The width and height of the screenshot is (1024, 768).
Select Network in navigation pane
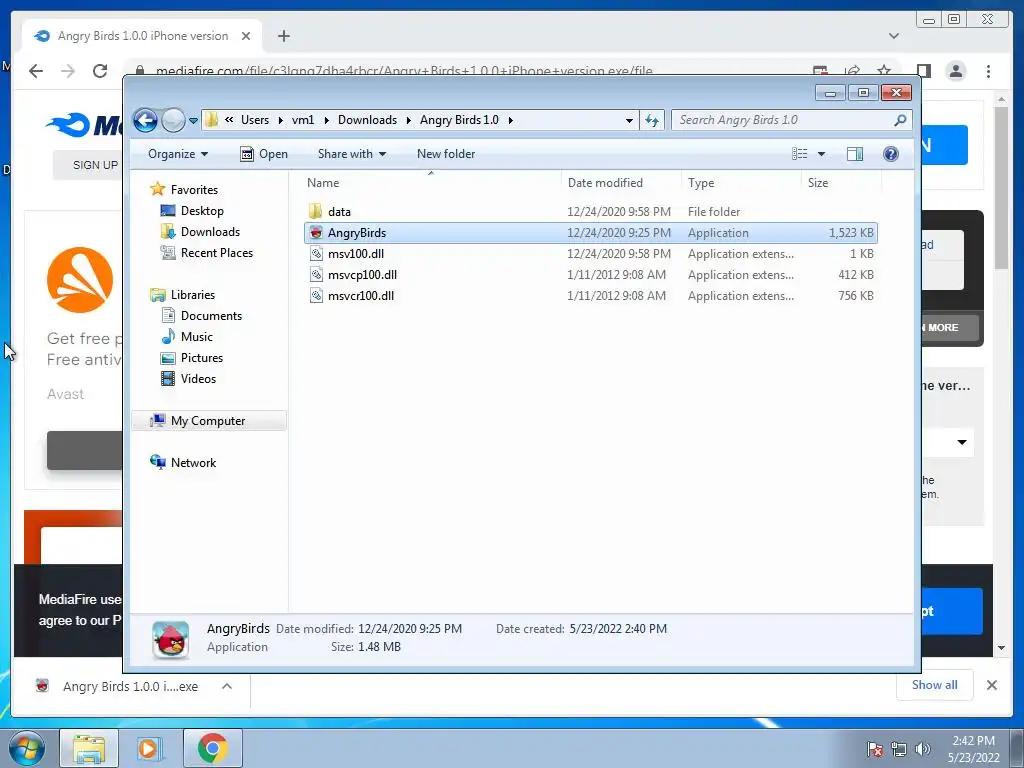pyautogui.click(x=193, y=463)
